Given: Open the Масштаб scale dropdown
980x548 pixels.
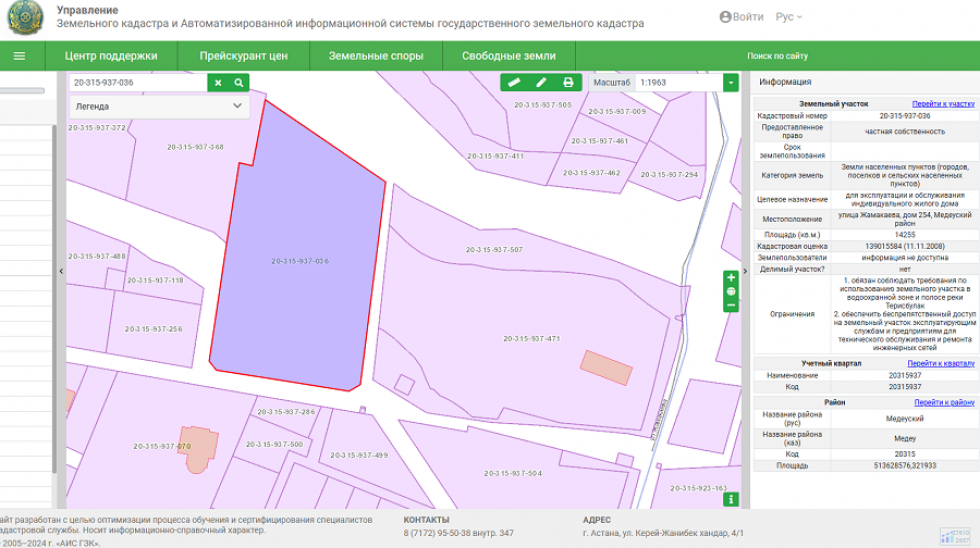Looking at the screenshot, I should click(x=731, y=83).
